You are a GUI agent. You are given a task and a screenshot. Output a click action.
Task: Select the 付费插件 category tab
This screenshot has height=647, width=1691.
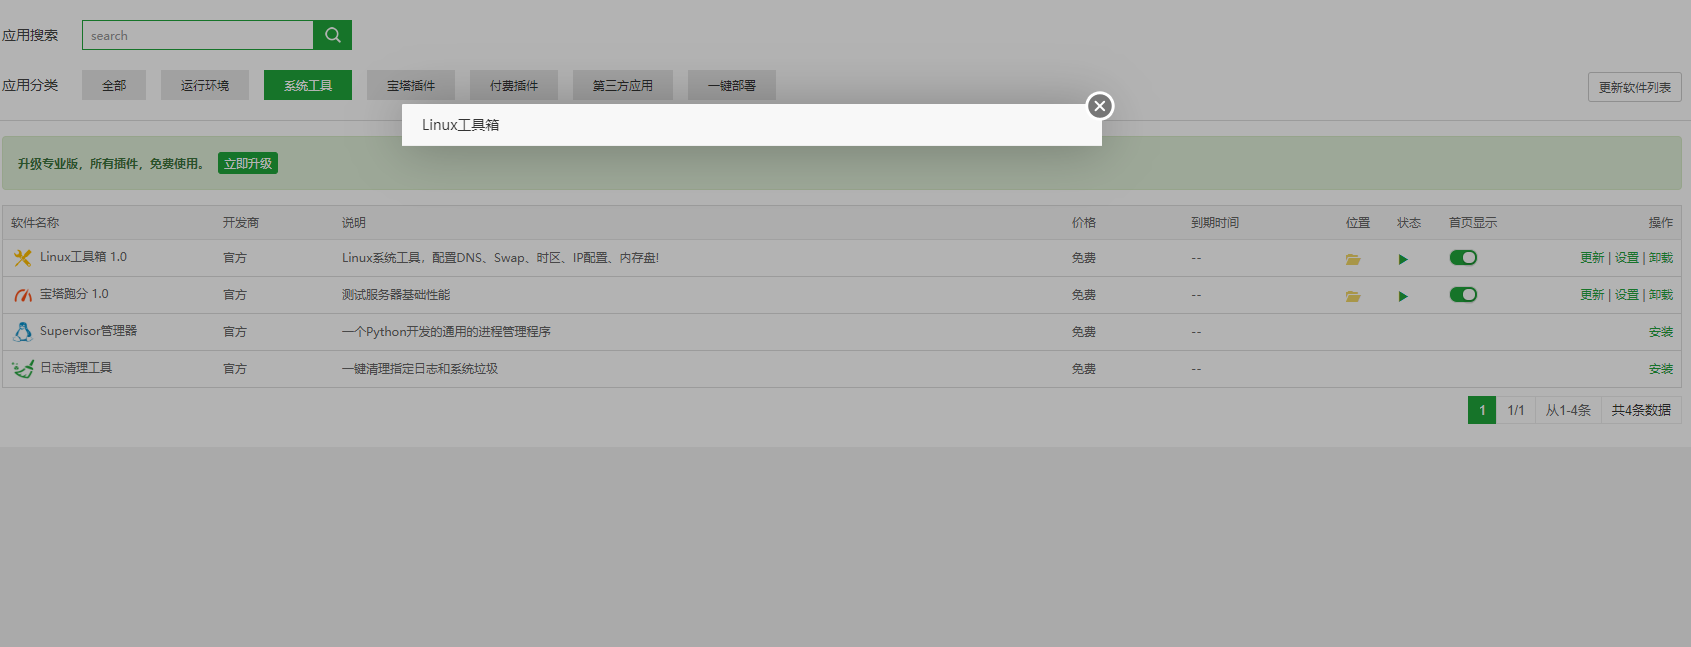514,85
